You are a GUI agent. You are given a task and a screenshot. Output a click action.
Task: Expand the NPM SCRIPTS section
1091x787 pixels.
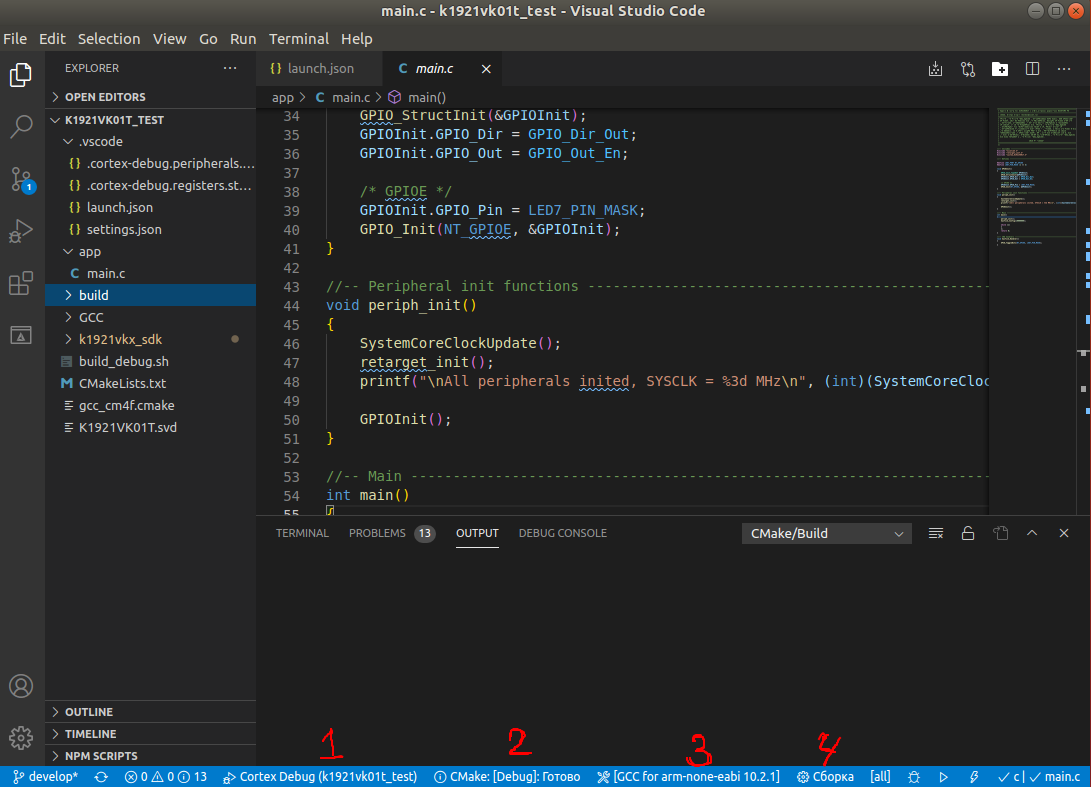(150, 756)
